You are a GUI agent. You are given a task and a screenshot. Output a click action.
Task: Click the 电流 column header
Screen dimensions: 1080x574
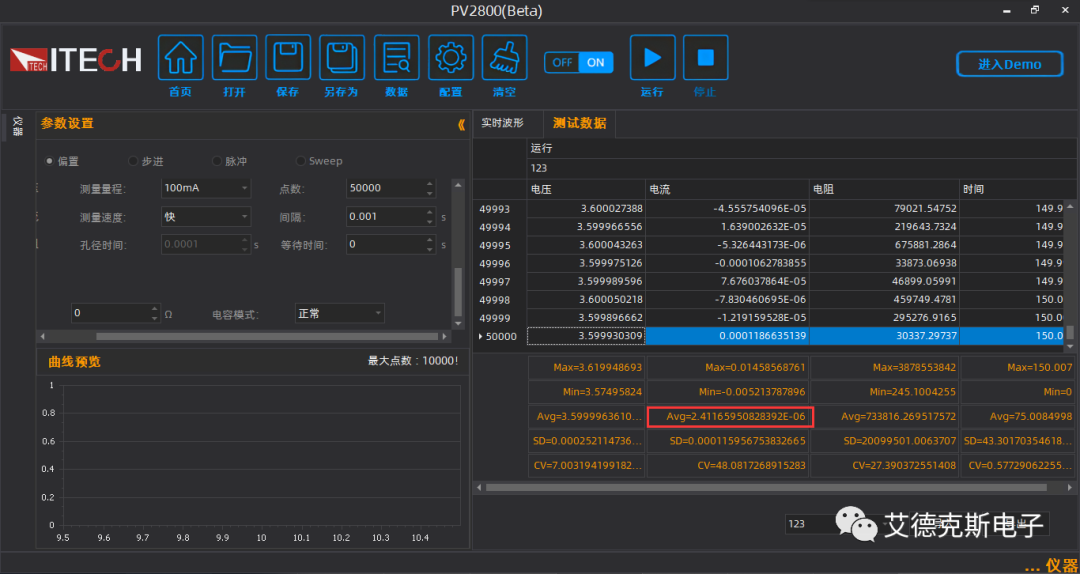click(x=727, y=189)
